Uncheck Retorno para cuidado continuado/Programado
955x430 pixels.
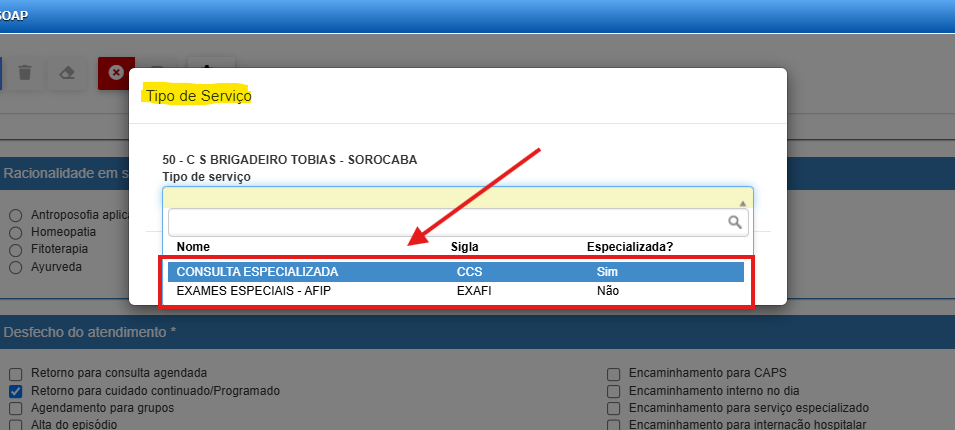tap(16, 391)
